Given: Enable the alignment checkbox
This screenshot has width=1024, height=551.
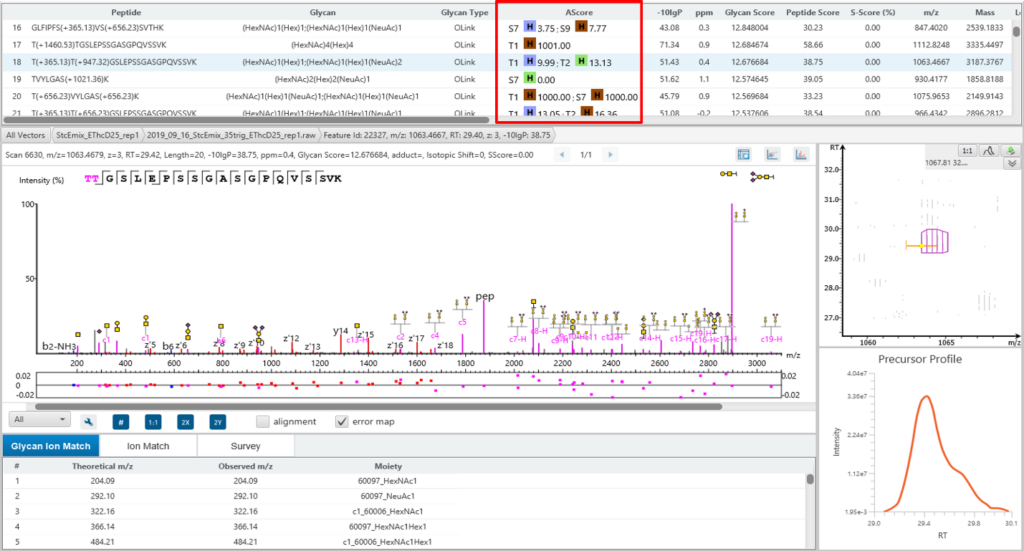Looking at the screenshot, I should coord(263,422).
